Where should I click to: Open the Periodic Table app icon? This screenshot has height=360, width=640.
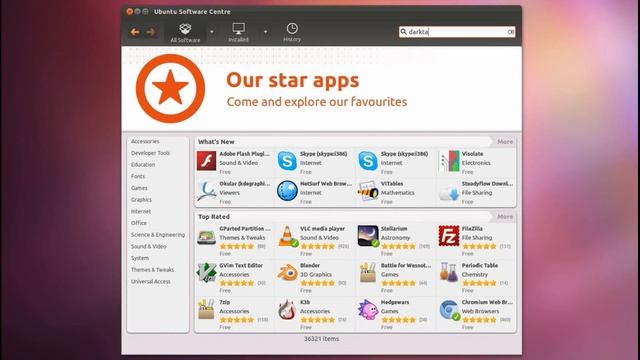click(449, 272)
